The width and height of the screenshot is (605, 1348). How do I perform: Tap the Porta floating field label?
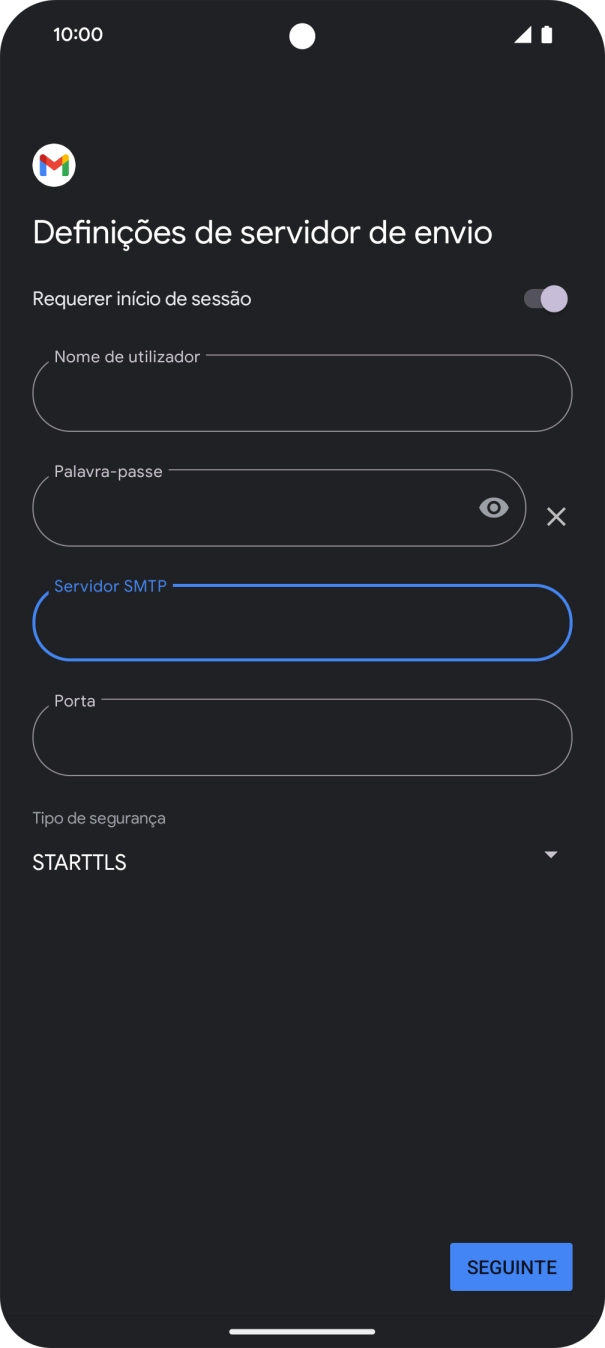(x=75, y=701)
